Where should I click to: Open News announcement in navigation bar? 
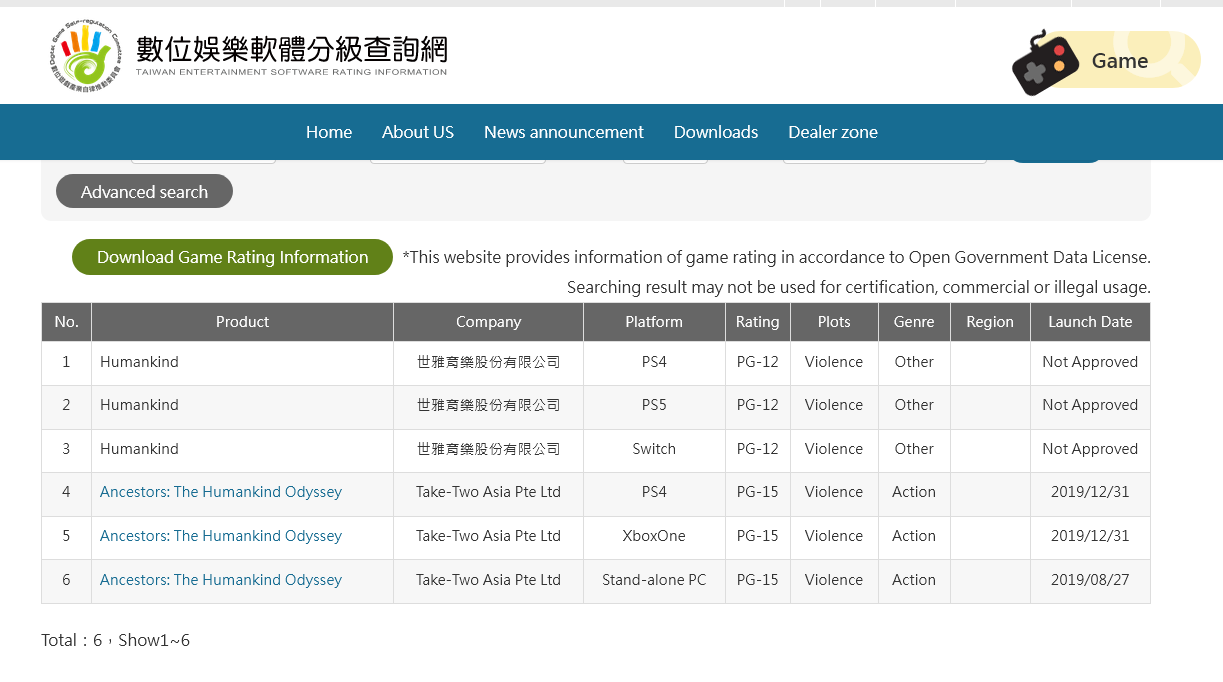pyautogui.click(x=563, y=132)
